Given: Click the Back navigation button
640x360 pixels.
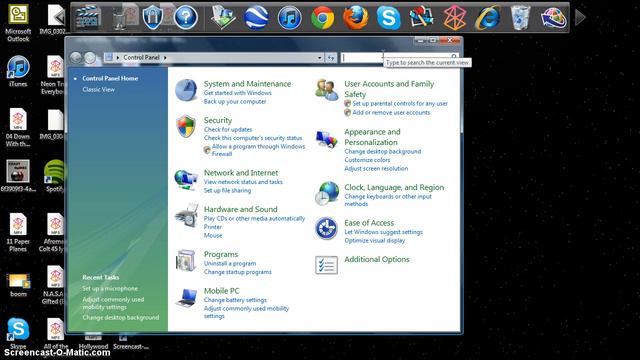Looking at the screenshot, I should pyautogui.click(x=76, y=58).
